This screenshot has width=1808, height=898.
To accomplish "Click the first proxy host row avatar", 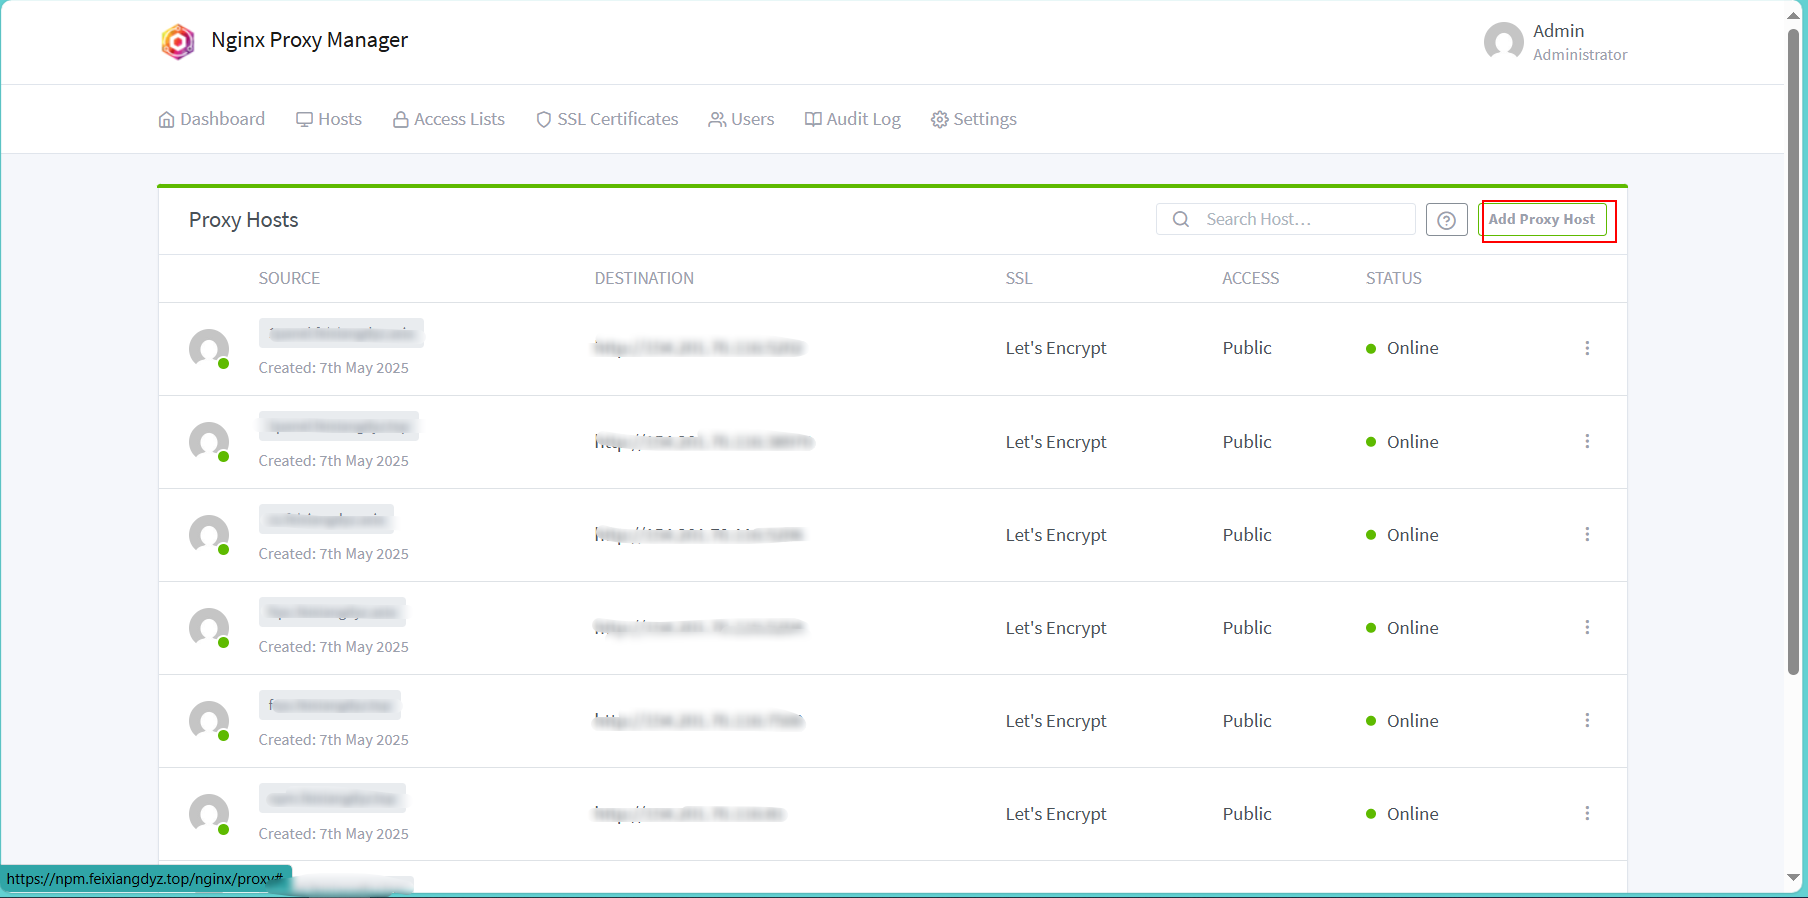I will (209, 349).
